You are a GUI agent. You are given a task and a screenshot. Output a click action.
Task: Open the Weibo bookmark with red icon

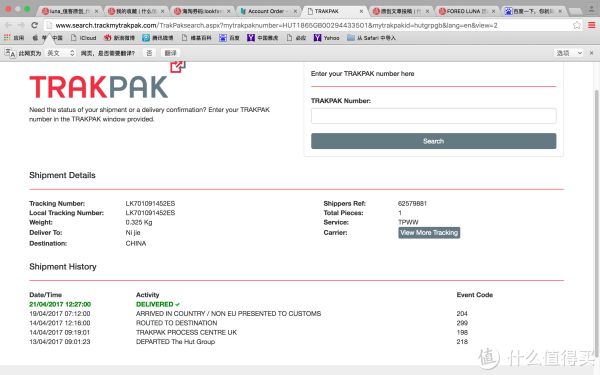pos(119,38)
